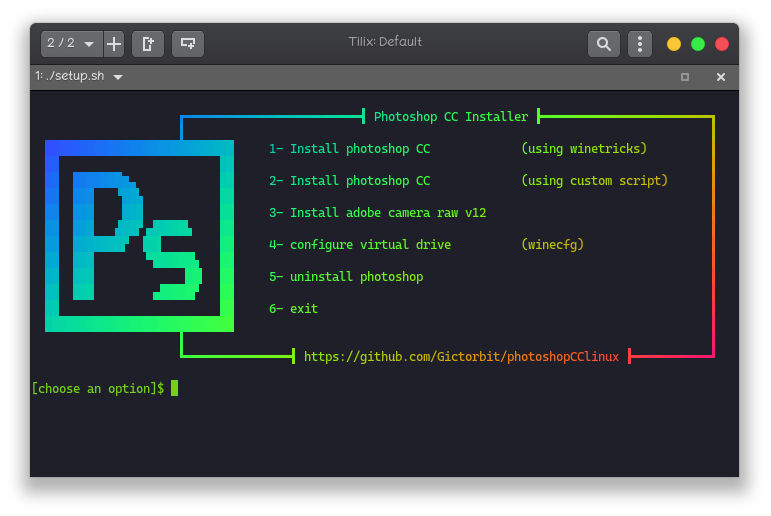The height and width of the screenshot is (516, 771).
Task: Add terminal down split icon
Action: coord(188,44)
